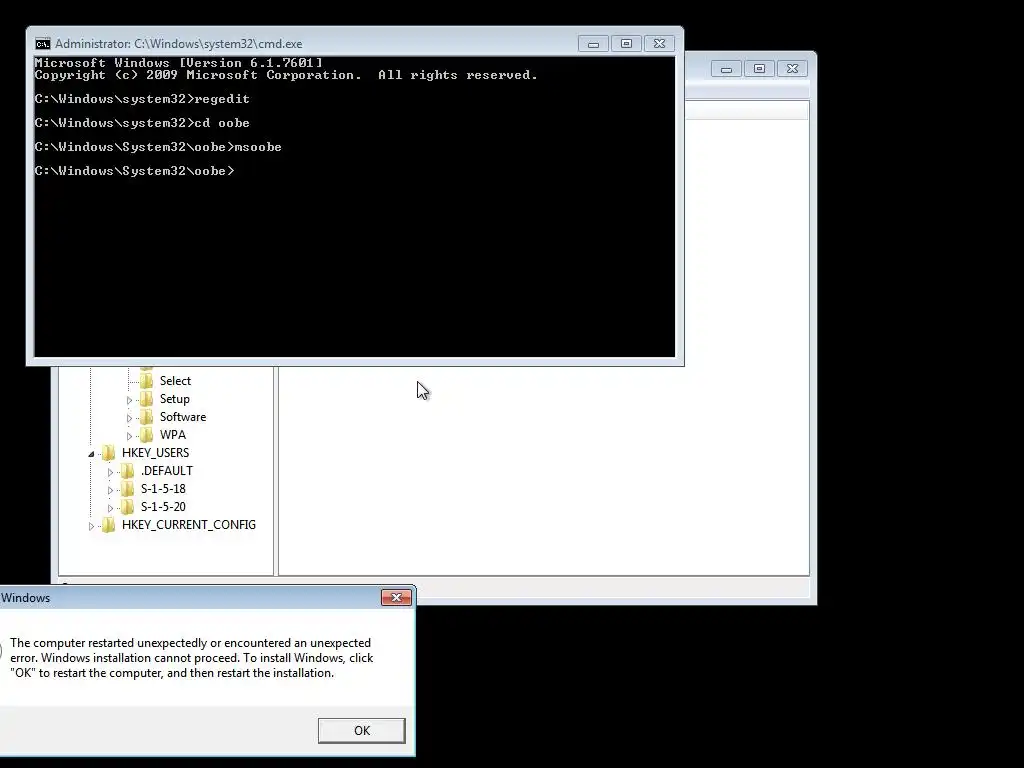Select the Setup registry key label
This screenshot has width=1024, height=768.
point(174,399)
